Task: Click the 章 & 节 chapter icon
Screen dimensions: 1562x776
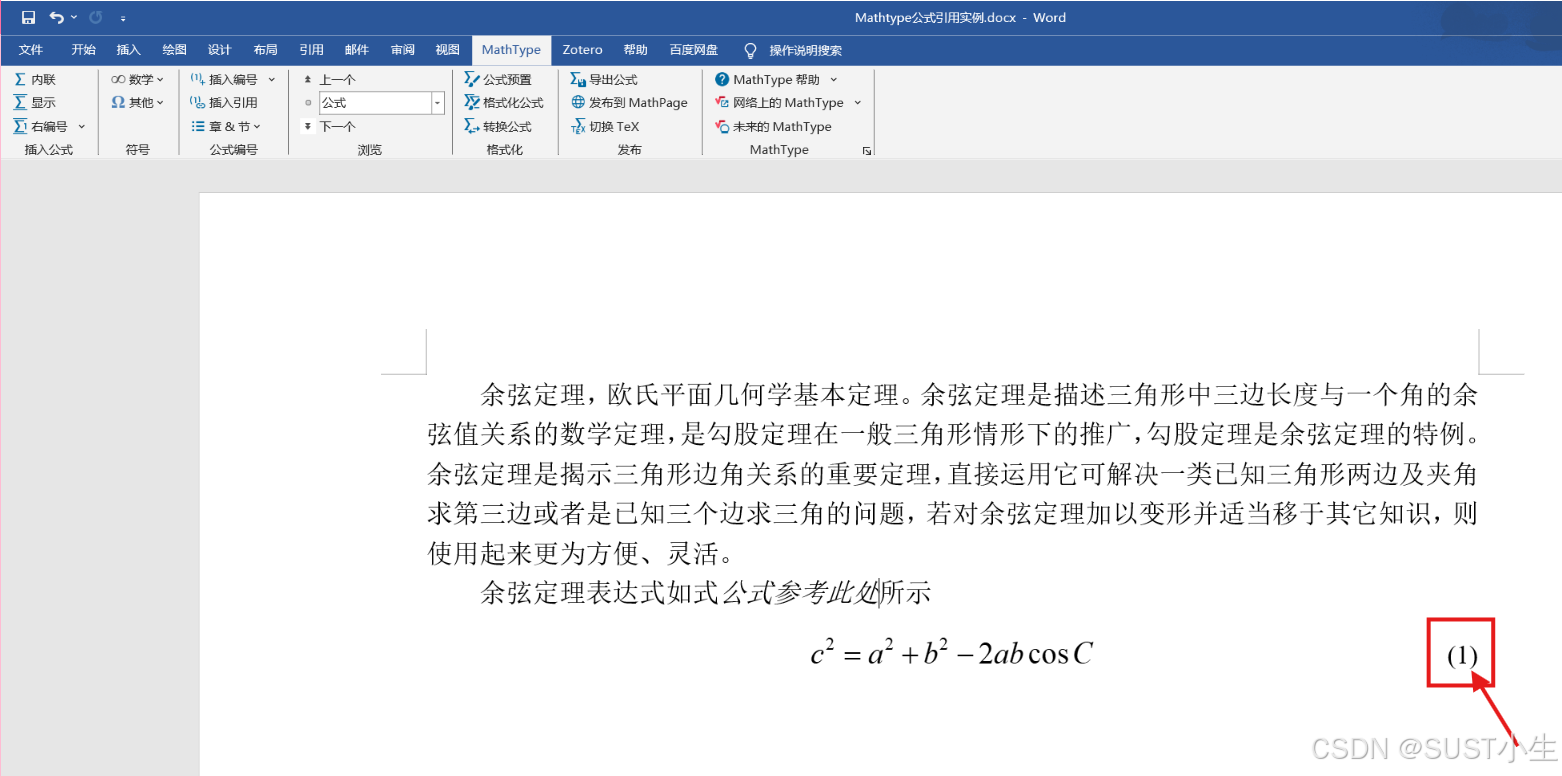Action: pos(228,125)
